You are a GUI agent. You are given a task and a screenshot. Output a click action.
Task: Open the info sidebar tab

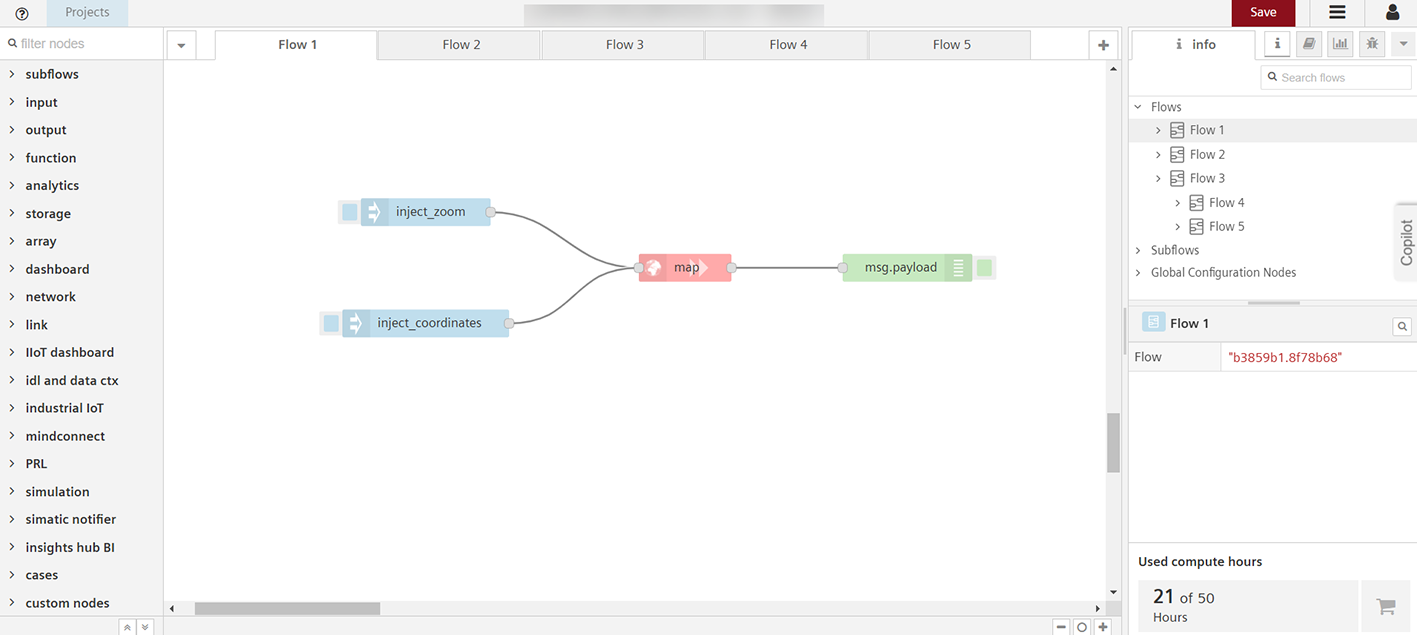tap(1195, 45)
